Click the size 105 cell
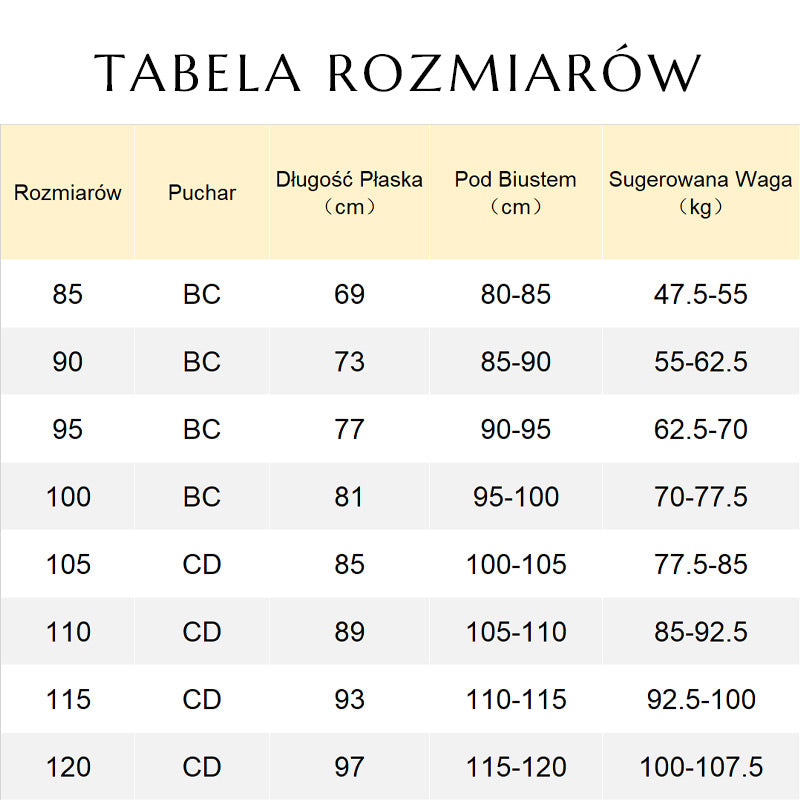800x800 pixels. pos(68,564)
